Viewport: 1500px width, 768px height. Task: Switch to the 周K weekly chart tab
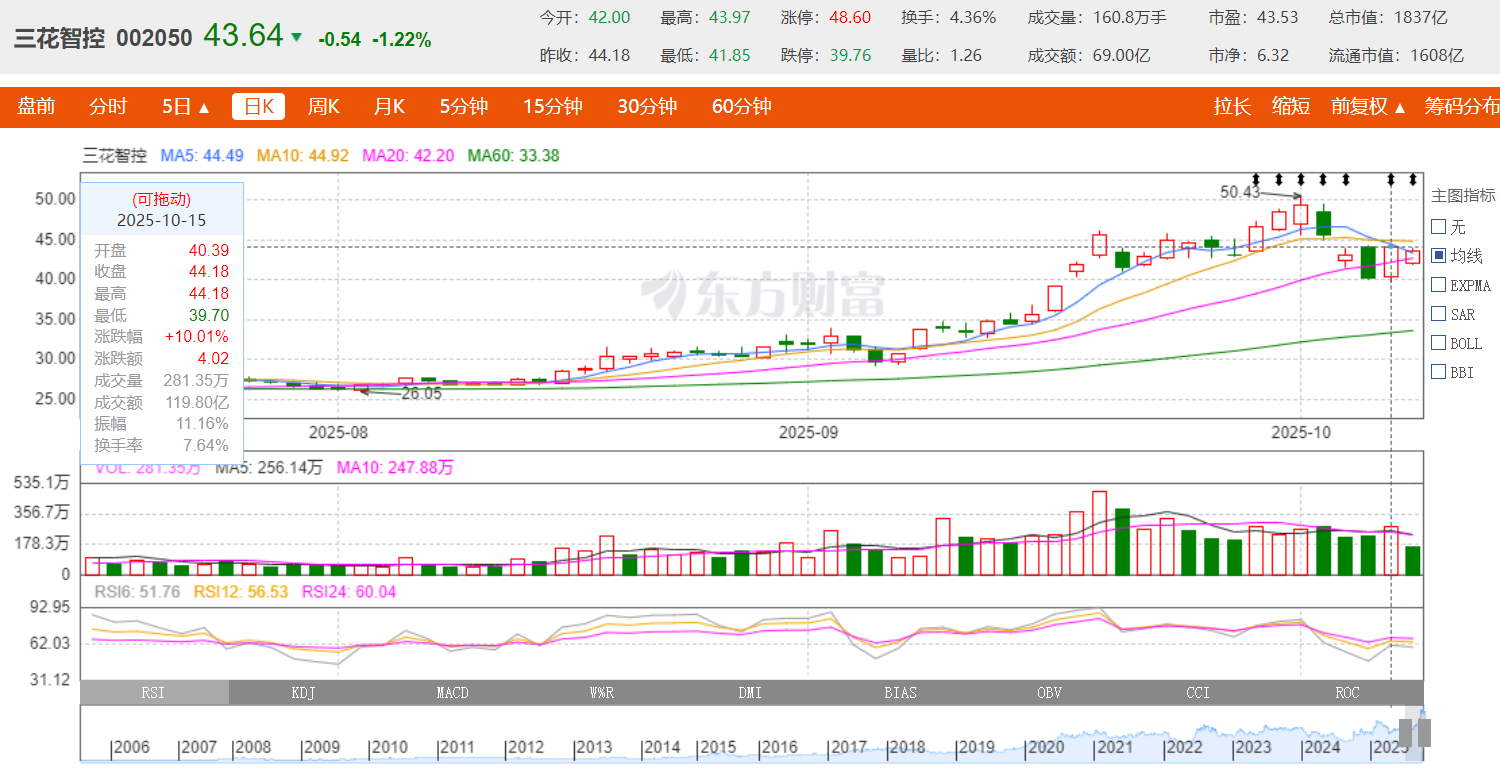[323, 107]
